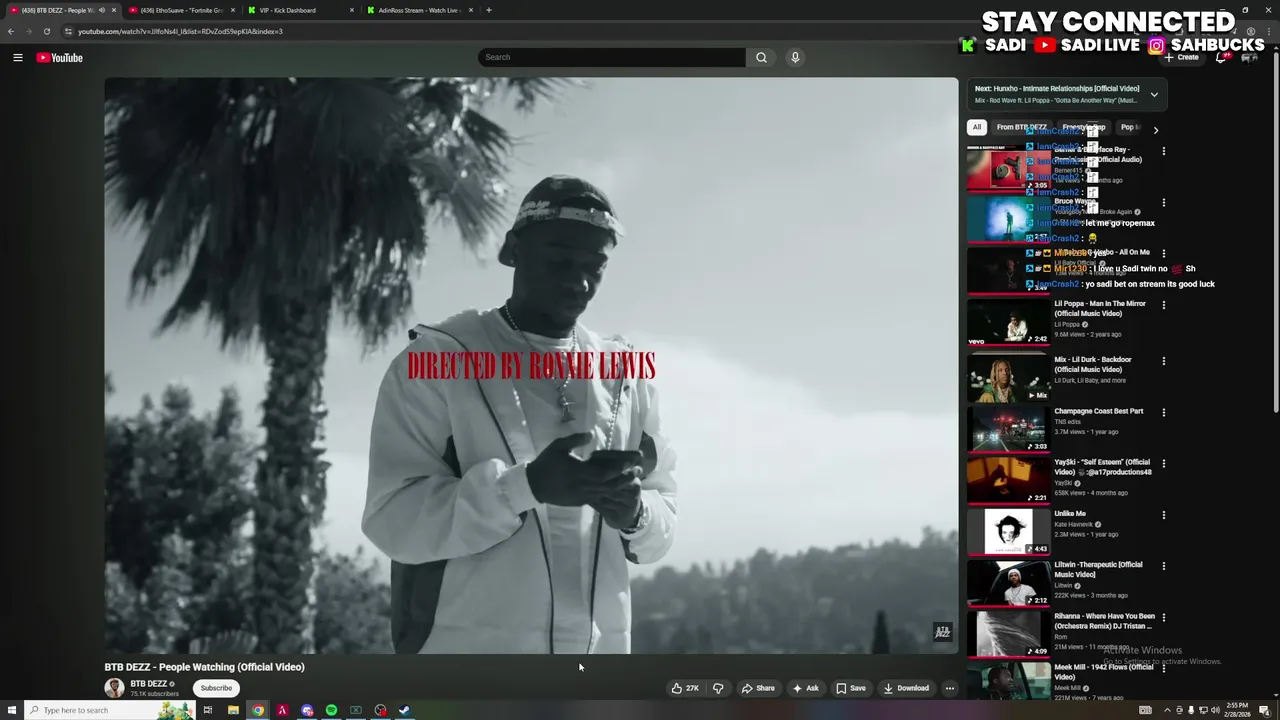Open YaySki Self Esteem thumbnail
The image size is (1280, 720).
[1008, 480]
